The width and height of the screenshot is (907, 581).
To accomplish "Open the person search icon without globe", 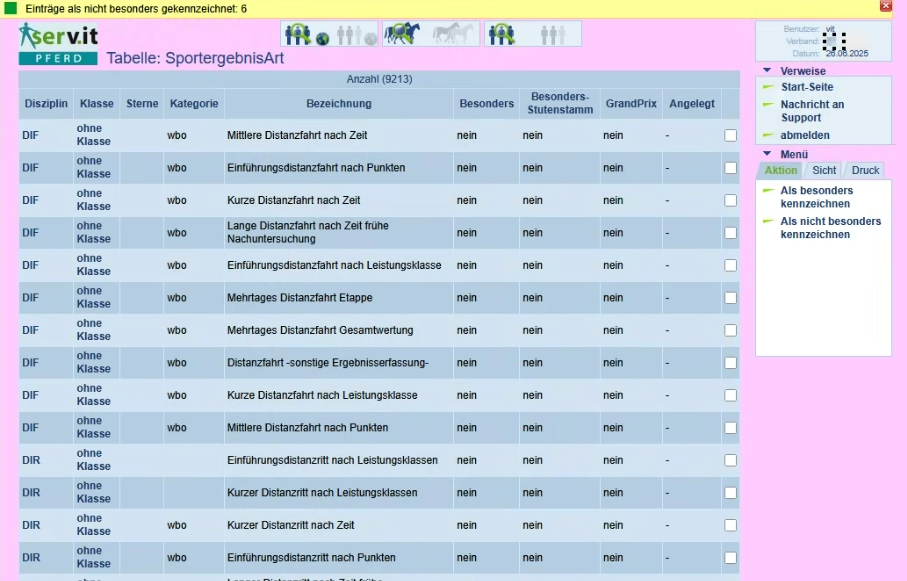I will (501, 34).
